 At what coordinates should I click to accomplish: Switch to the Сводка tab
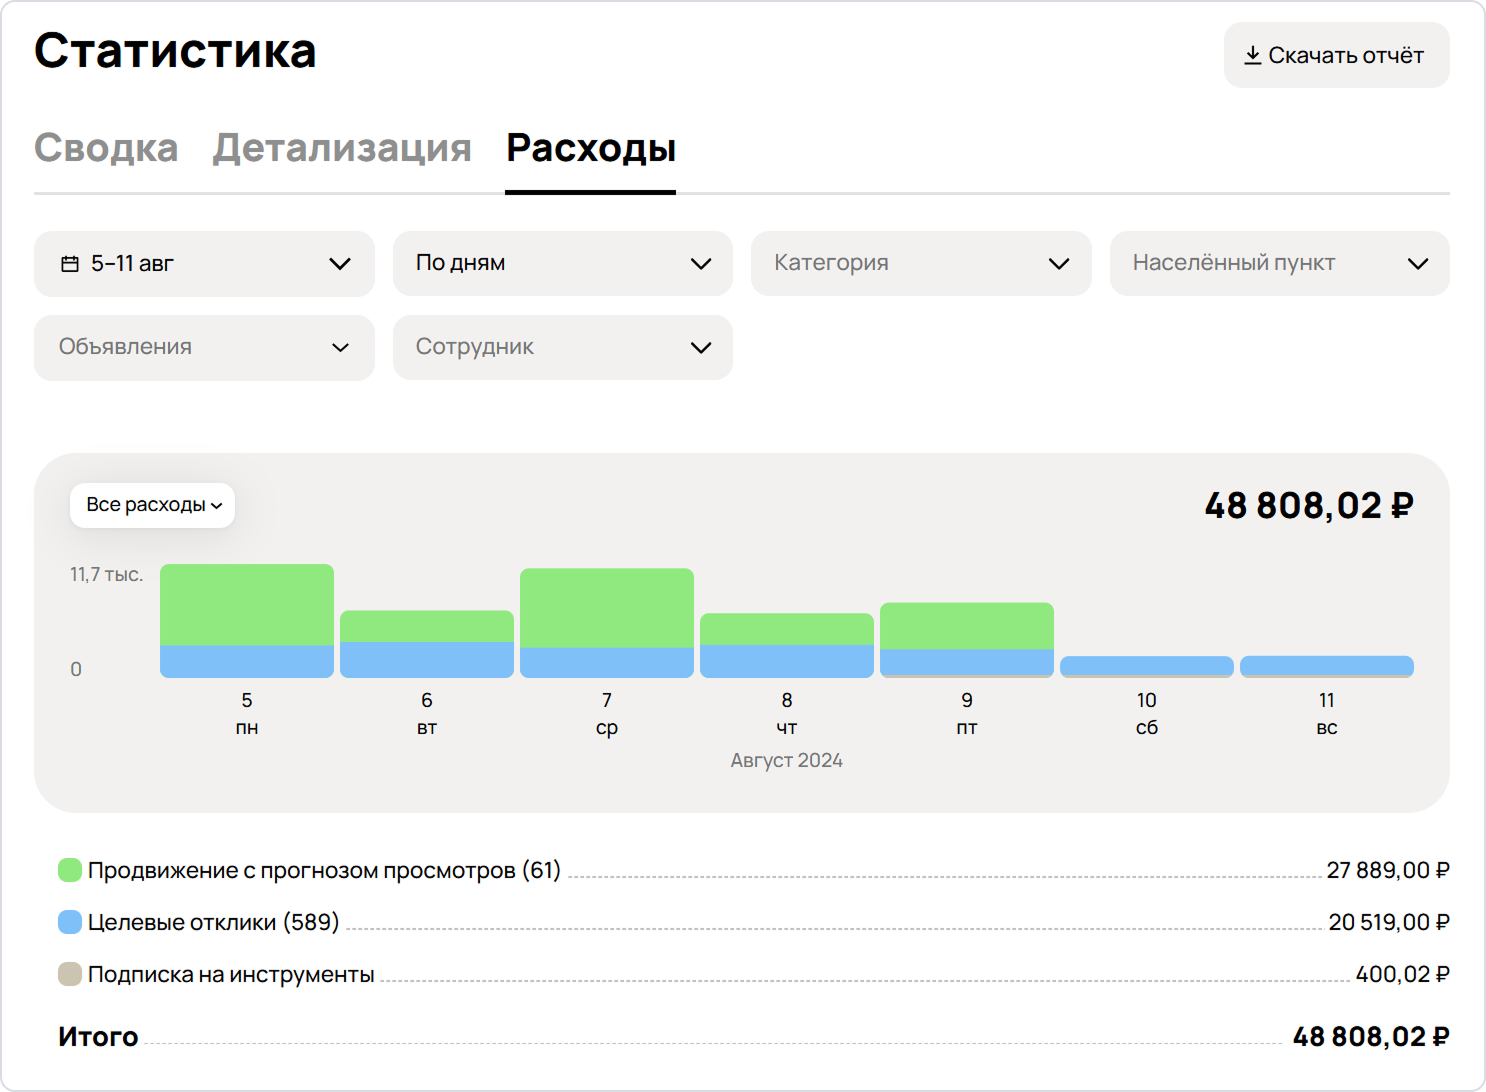tap(106, 148)
